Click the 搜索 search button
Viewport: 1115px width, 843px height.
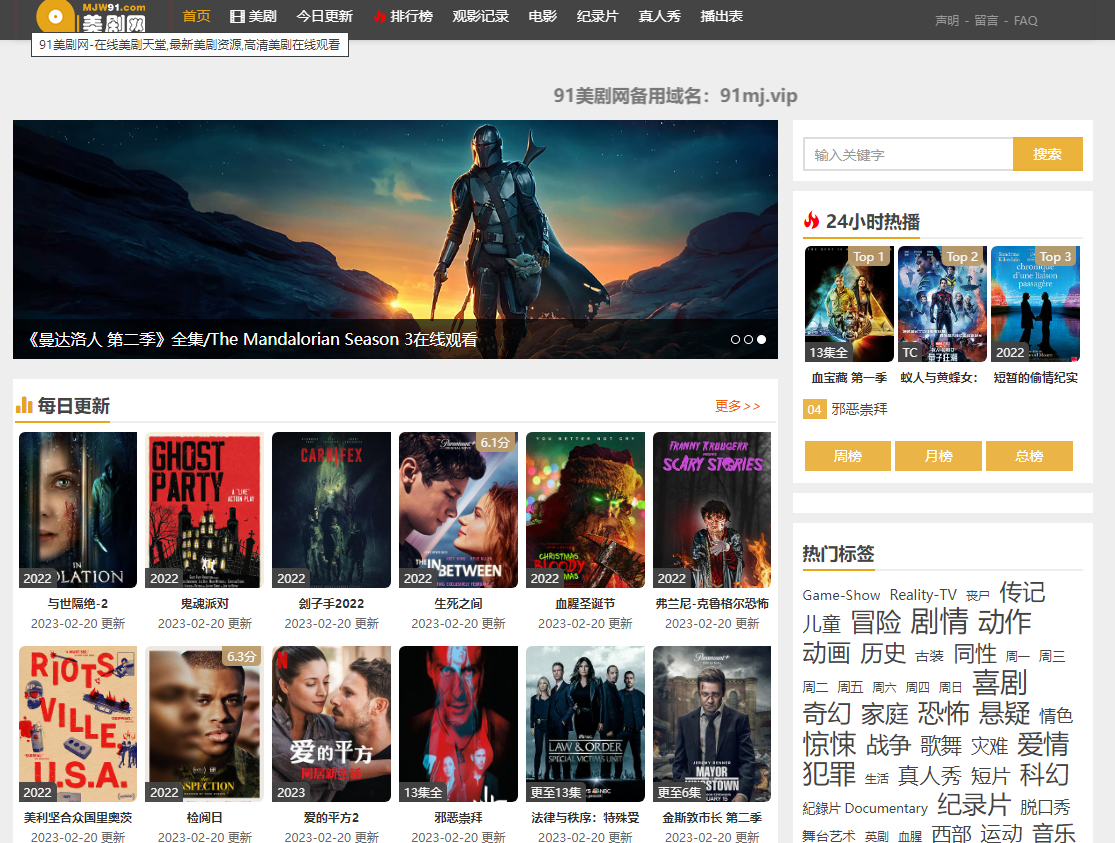pos(1047,154)
